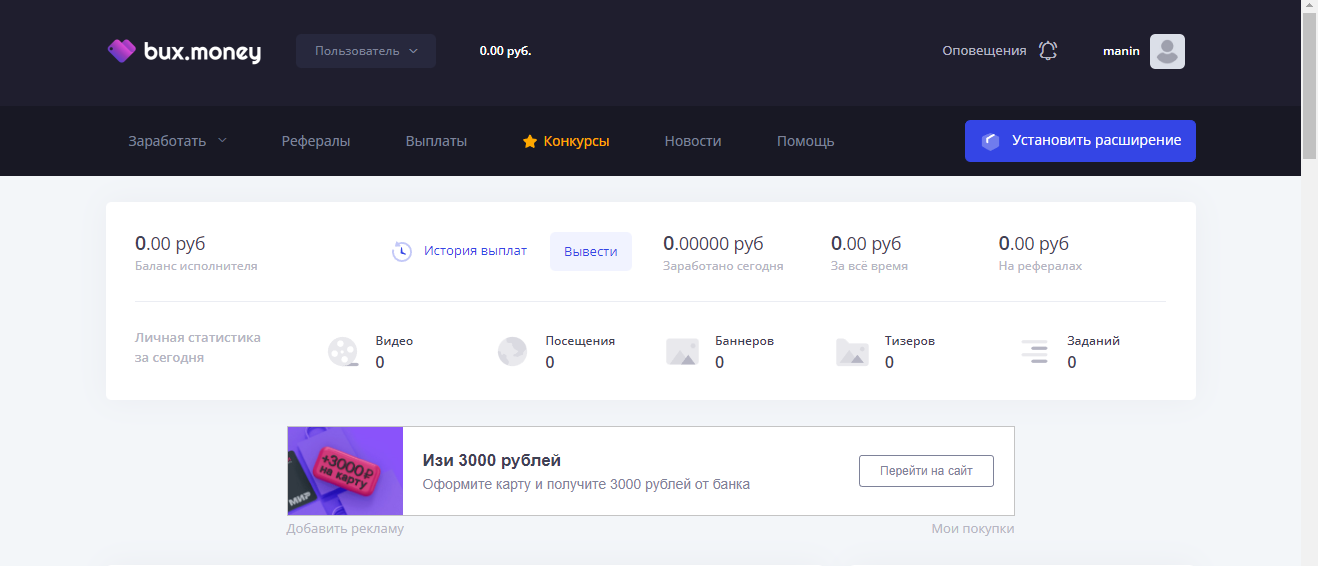Viewport: 1318px width, 566px height.
Task: Click the Личная статистика за сегодня text
Action: tap(198, 347)
